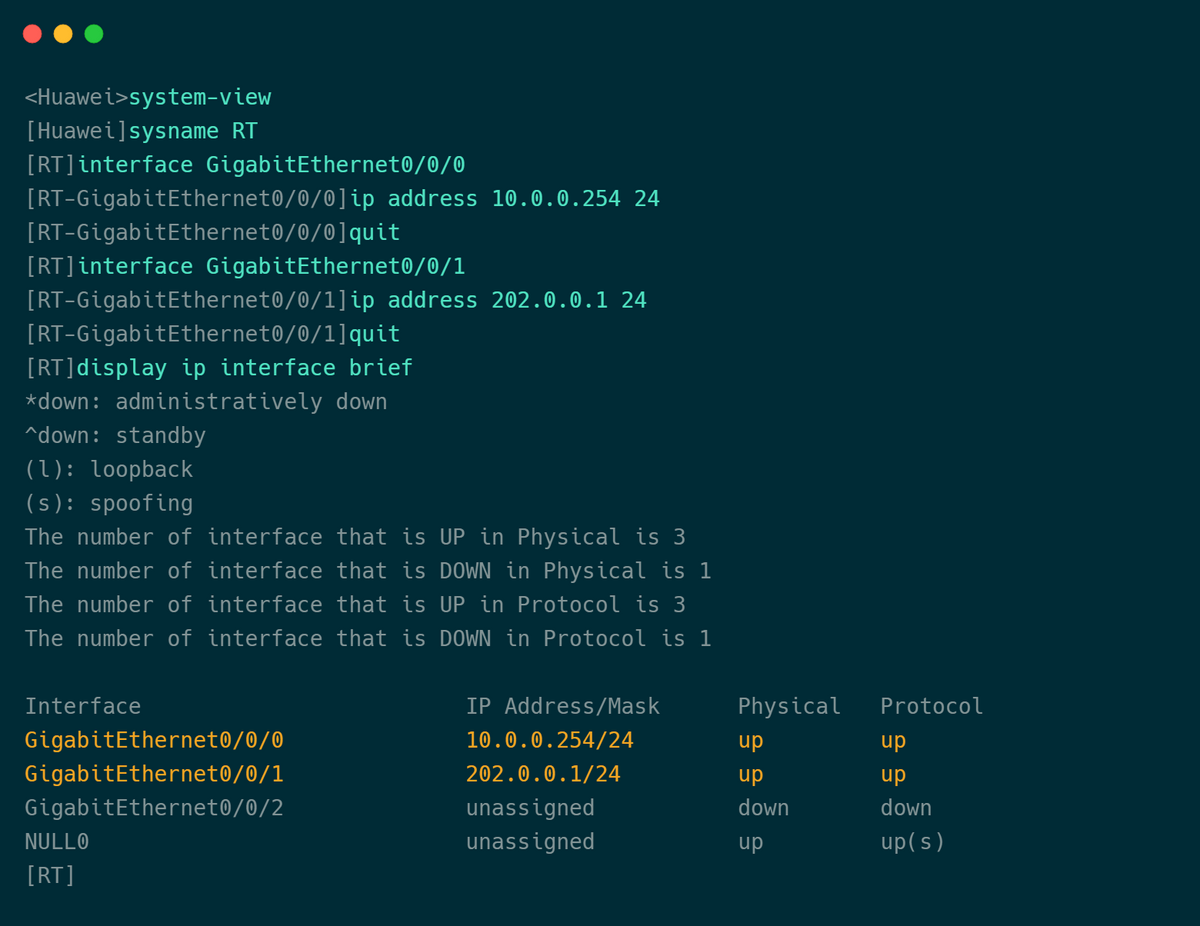
Task: Click the Physical column header
Action: pos(789,706)
